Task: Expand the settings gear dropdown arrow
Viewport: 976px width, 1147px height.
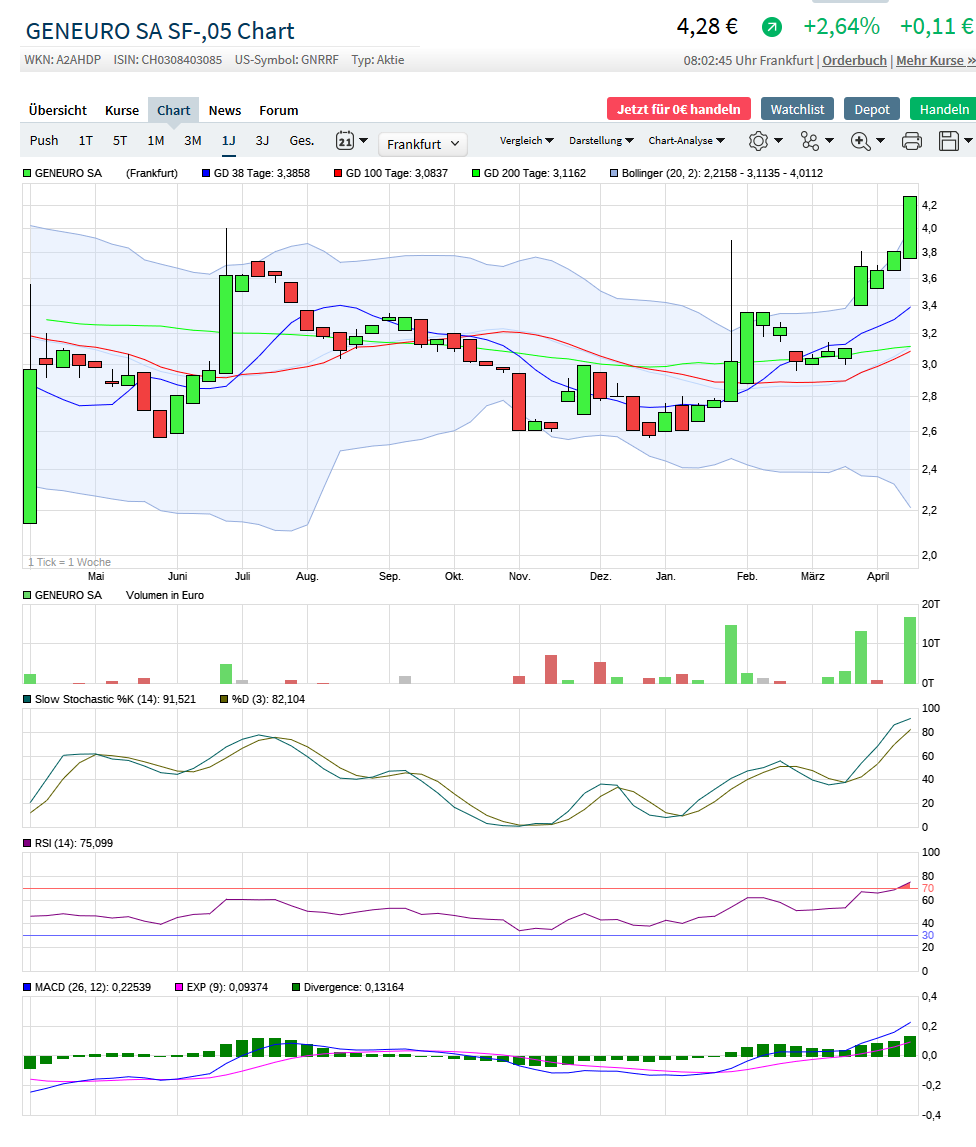Action: pyautogui.click(x=778, y=140)
